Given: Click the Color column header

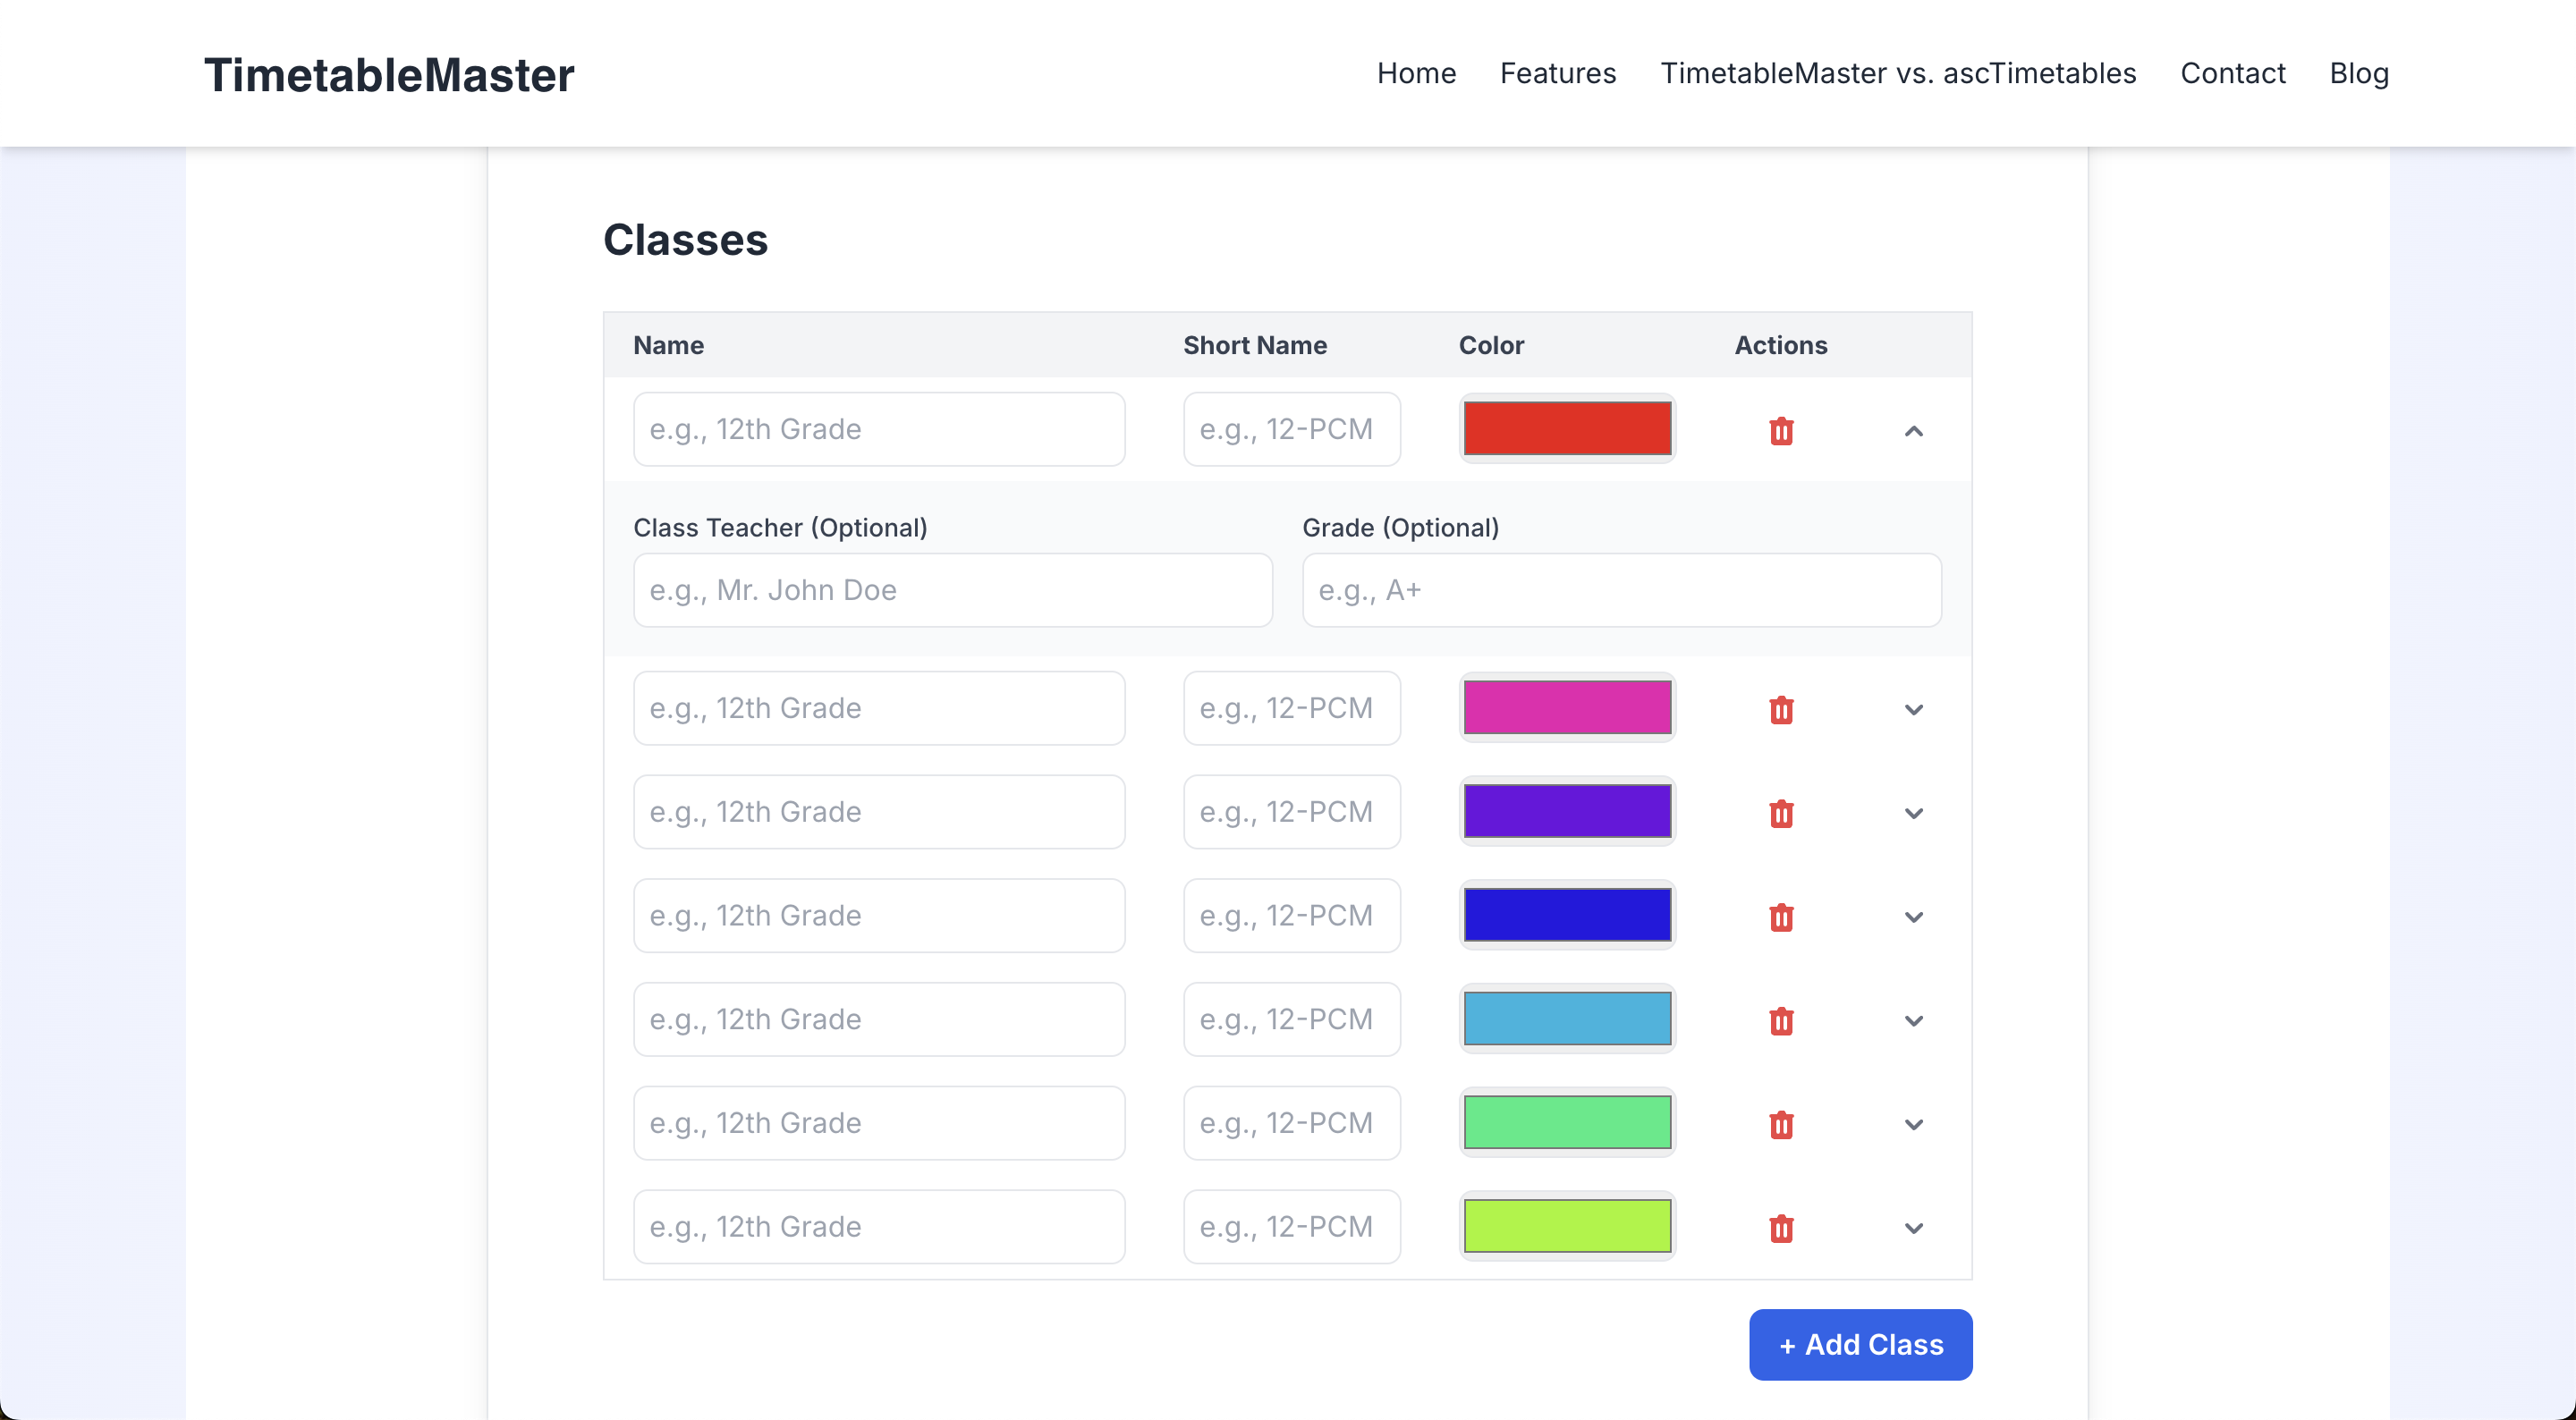Looking at the screenshot, I should [1491, 345].
